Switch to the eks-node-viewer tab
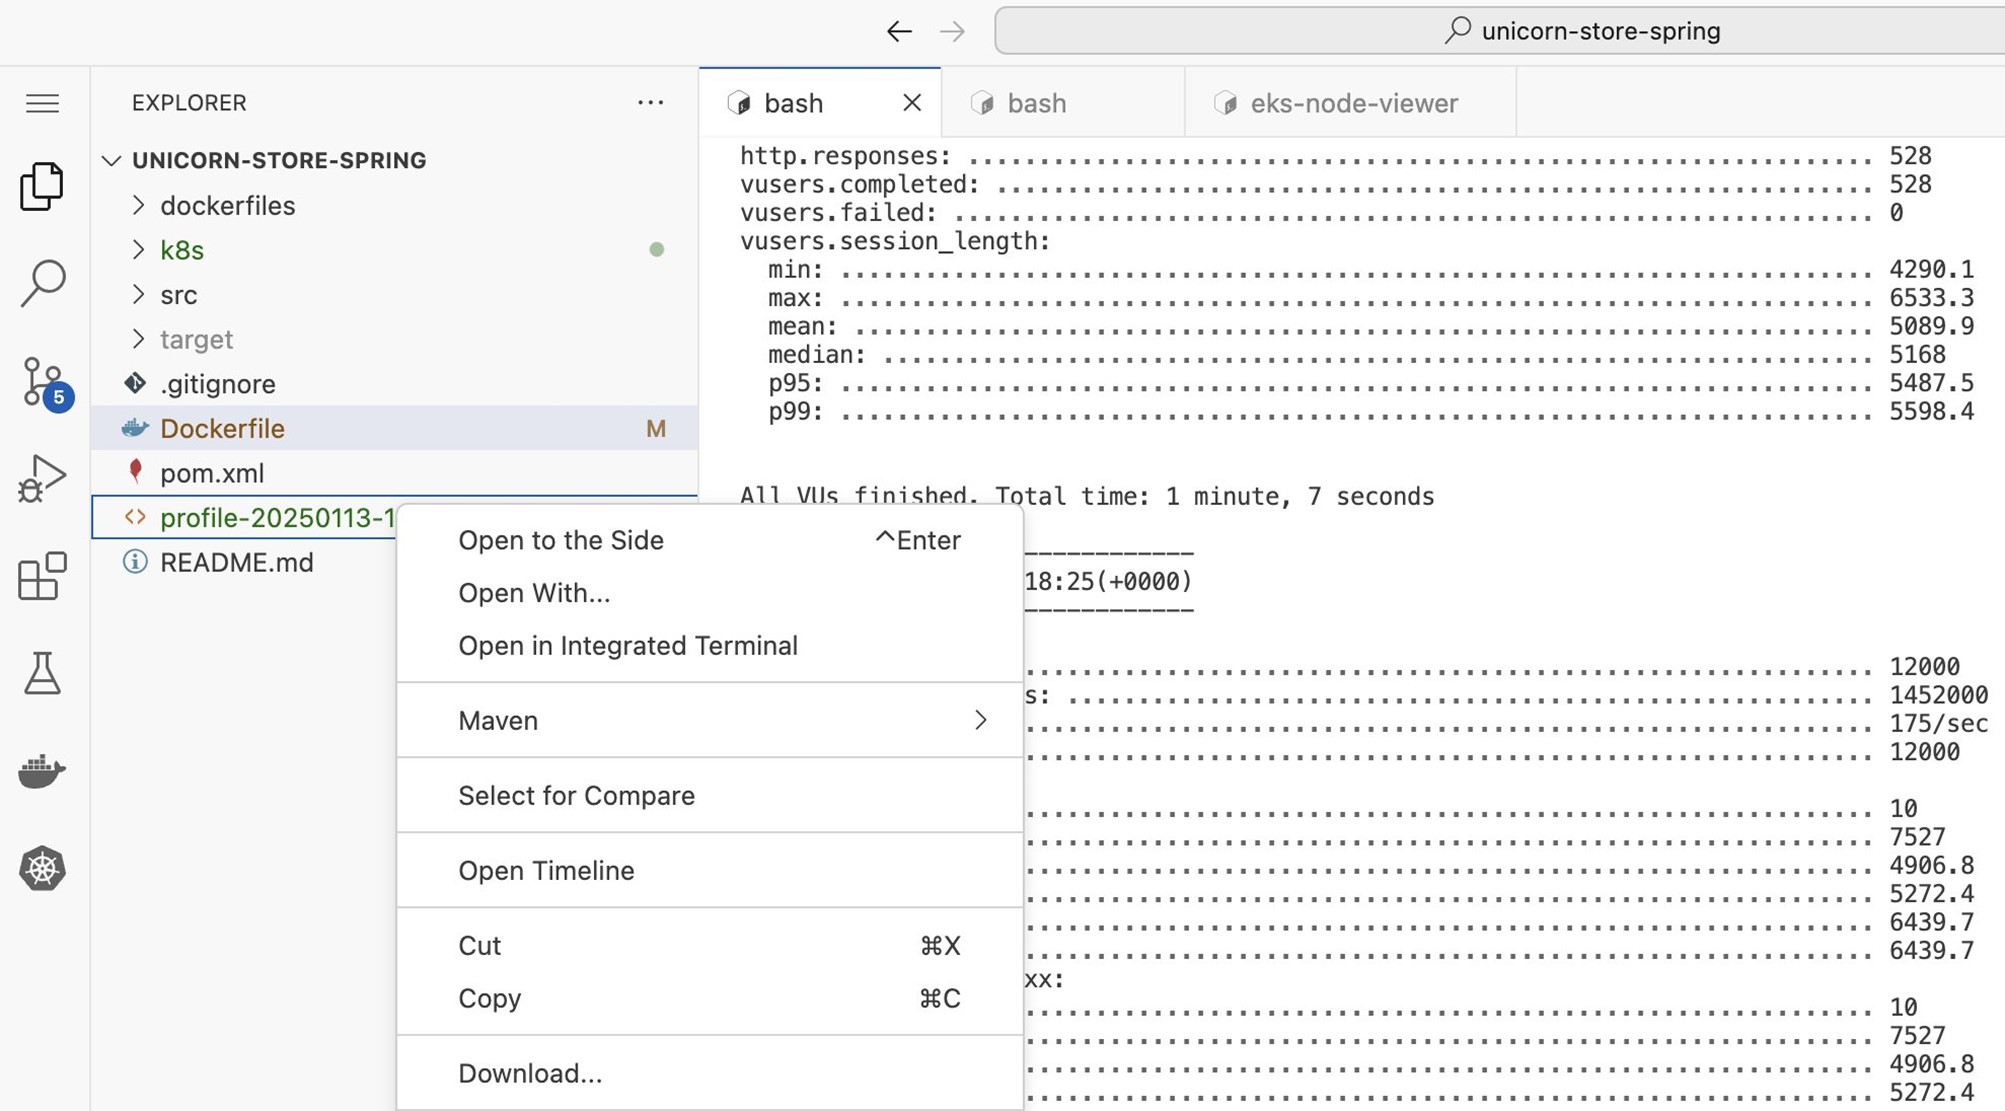The width and height of the screenshot is (2005, 1111). coord(1351,102)
